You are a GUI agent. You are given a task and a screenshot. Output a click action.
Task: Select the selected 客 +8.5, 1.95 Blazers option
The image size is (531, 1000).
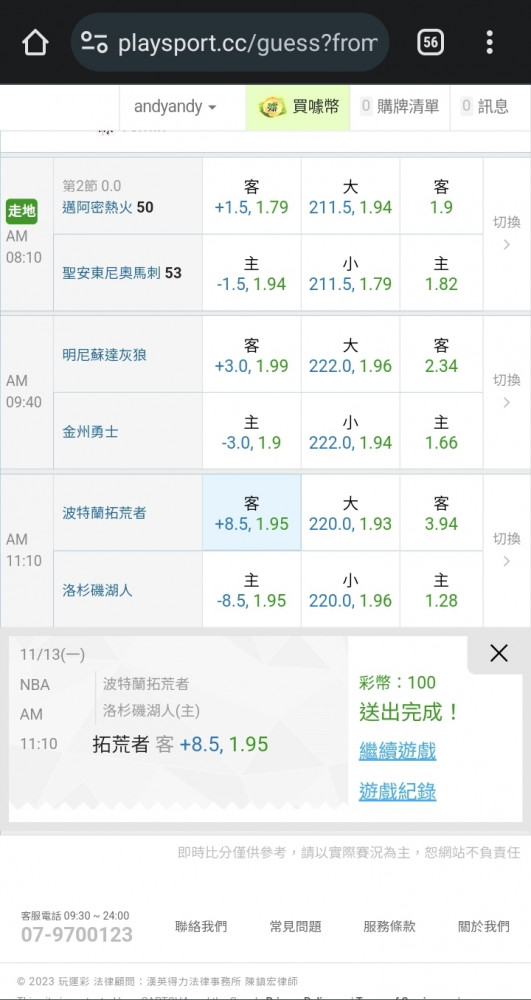[x=252, y=513]
